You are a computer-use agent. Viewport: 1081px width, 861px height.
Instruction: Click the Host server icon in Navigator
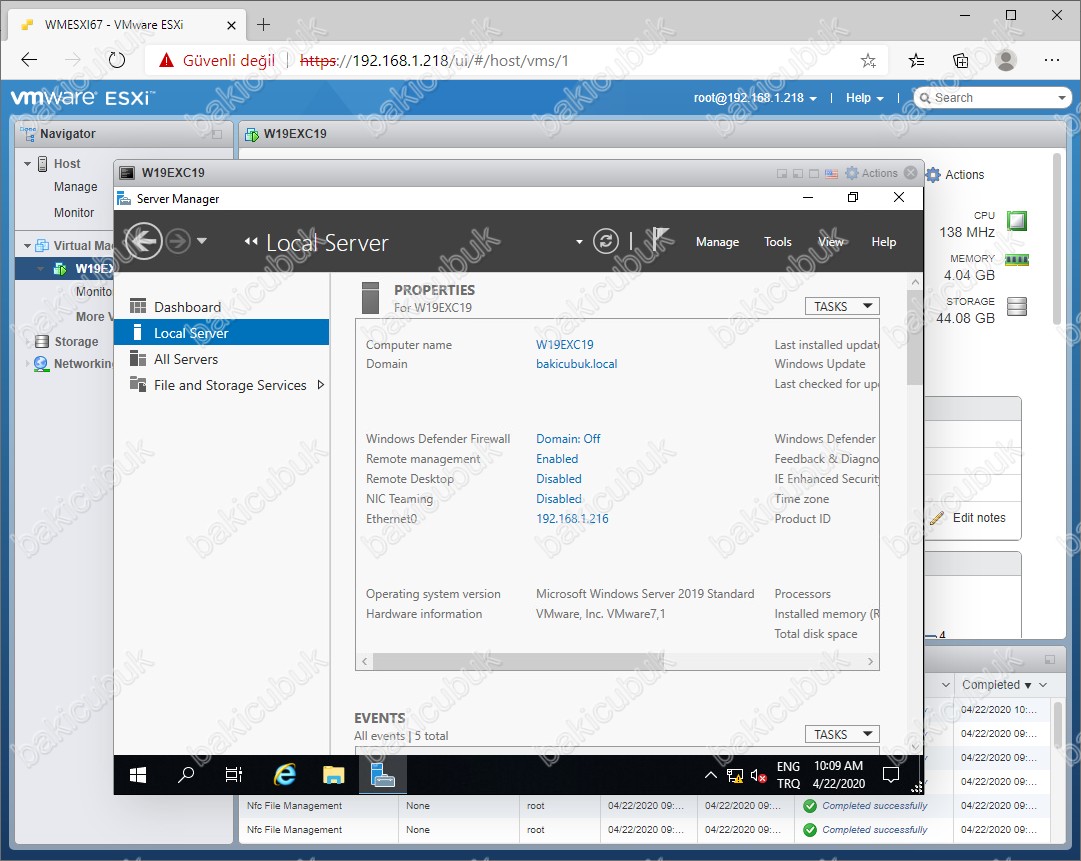click(42, 163)
